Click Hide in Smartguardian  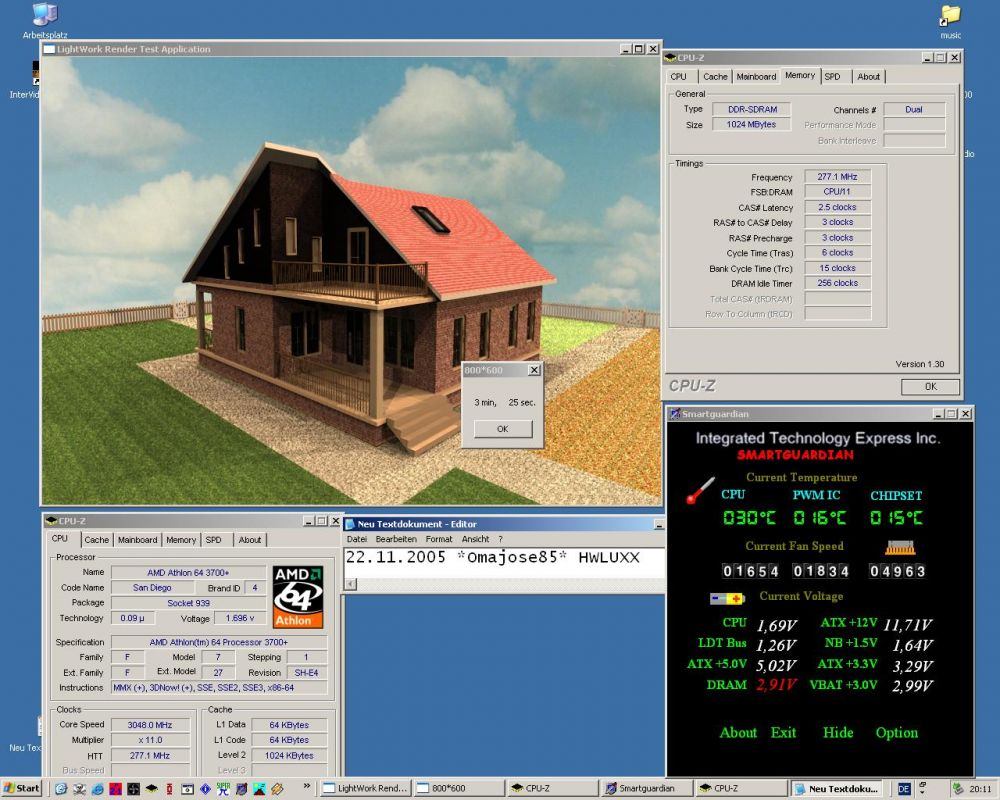point(838,732)
